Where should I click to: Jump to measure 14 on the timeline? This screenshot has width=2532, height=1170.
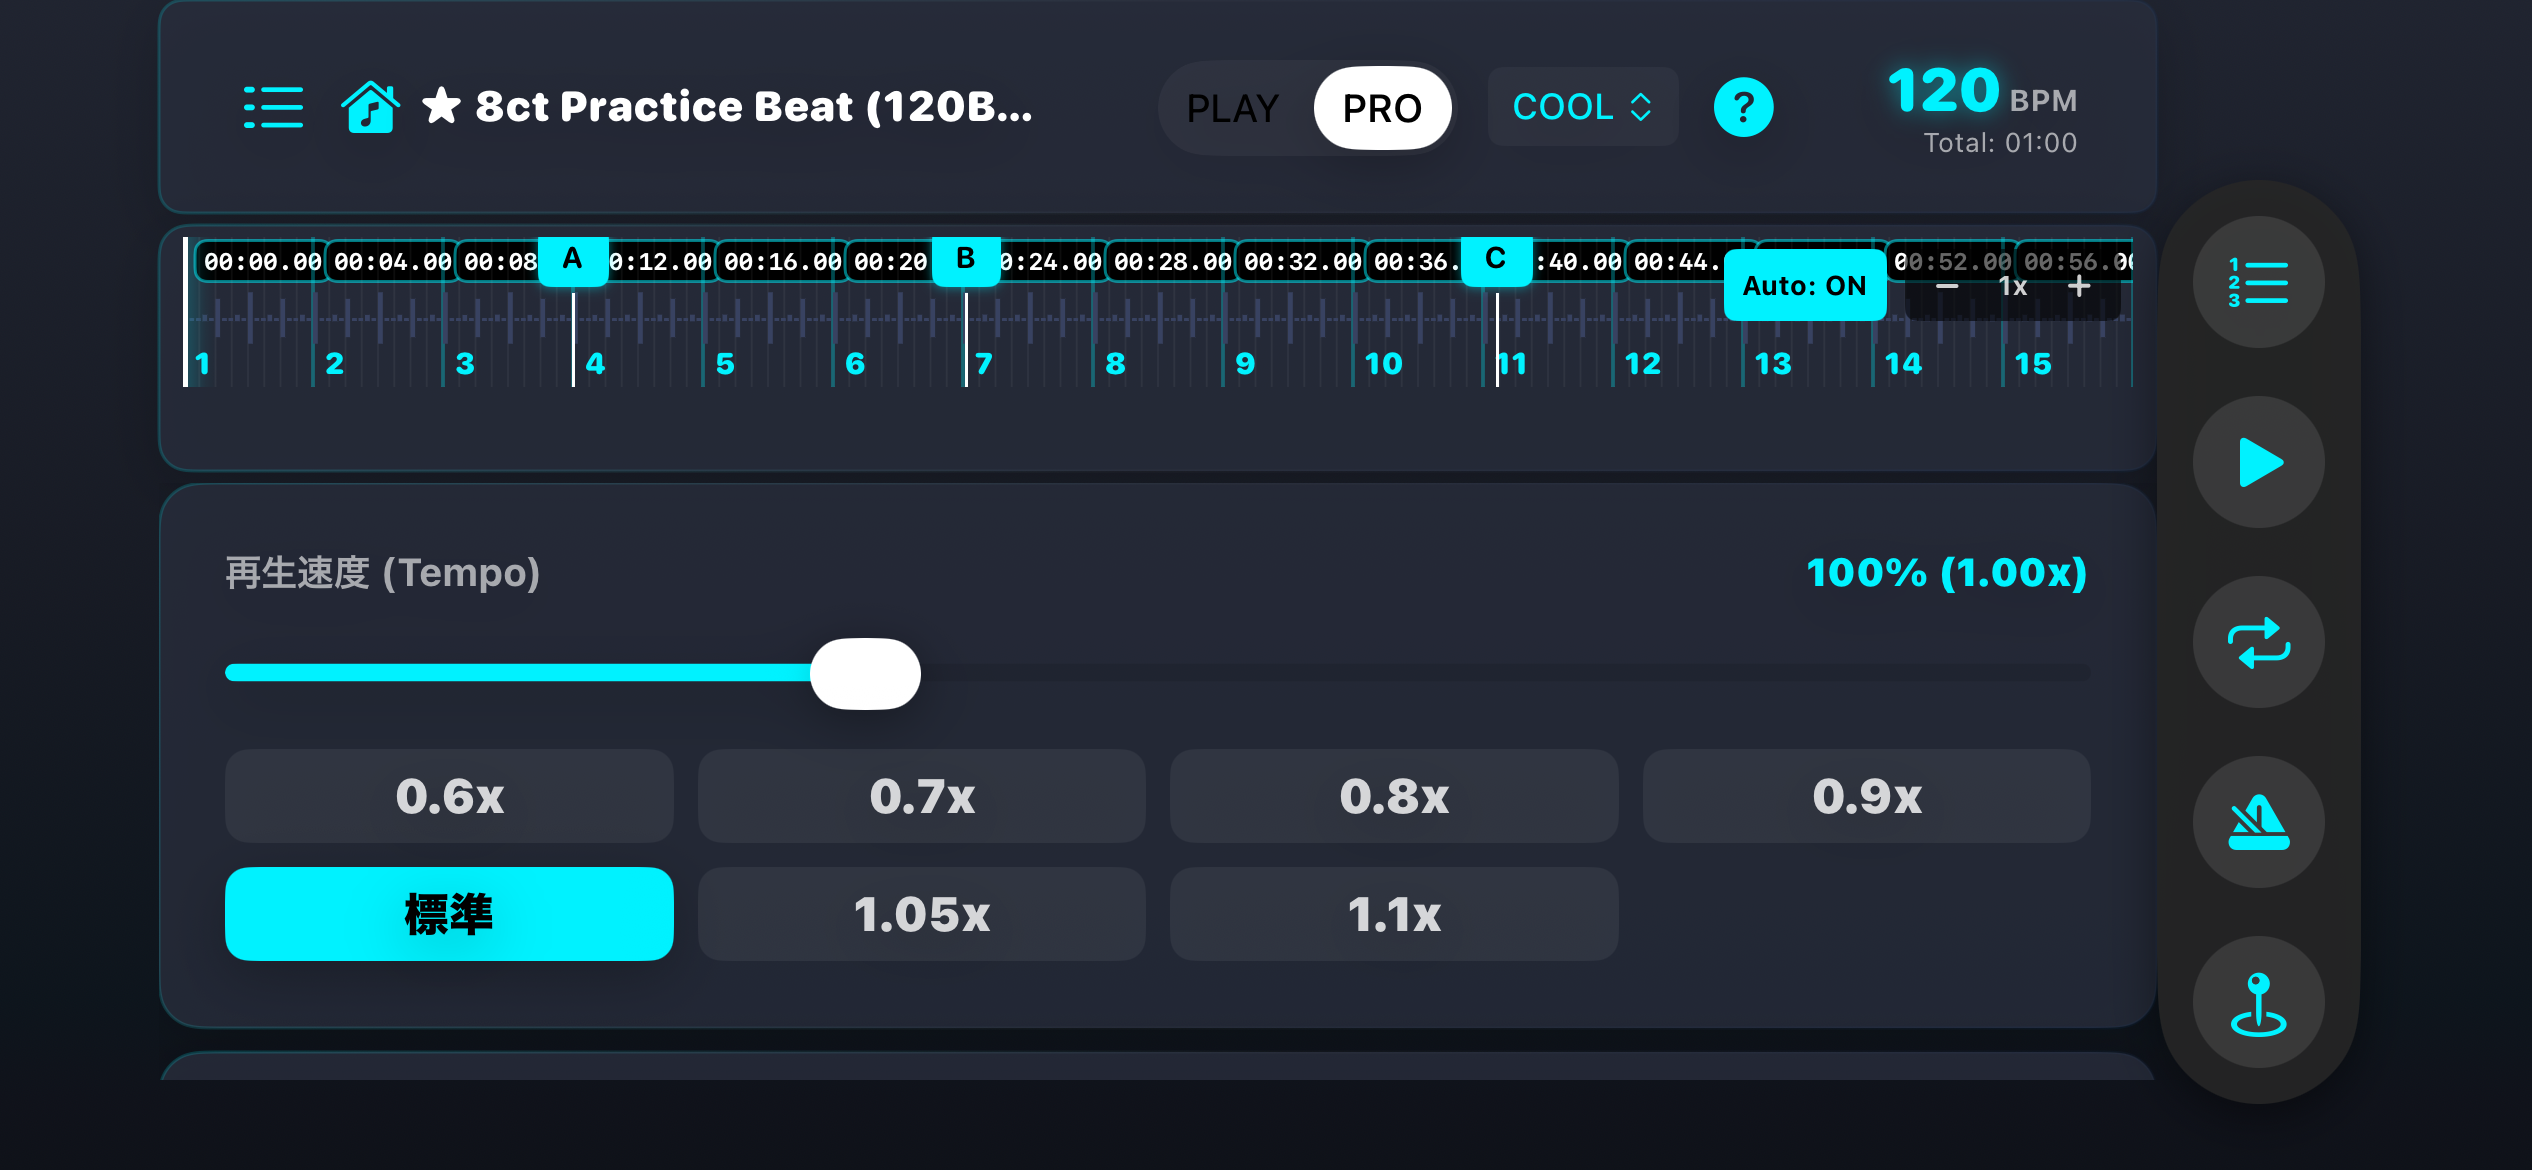coord(1903,363)
